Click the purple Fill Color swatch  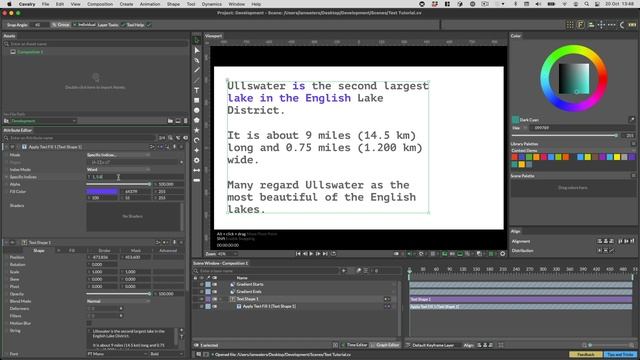tap(102, 191)
